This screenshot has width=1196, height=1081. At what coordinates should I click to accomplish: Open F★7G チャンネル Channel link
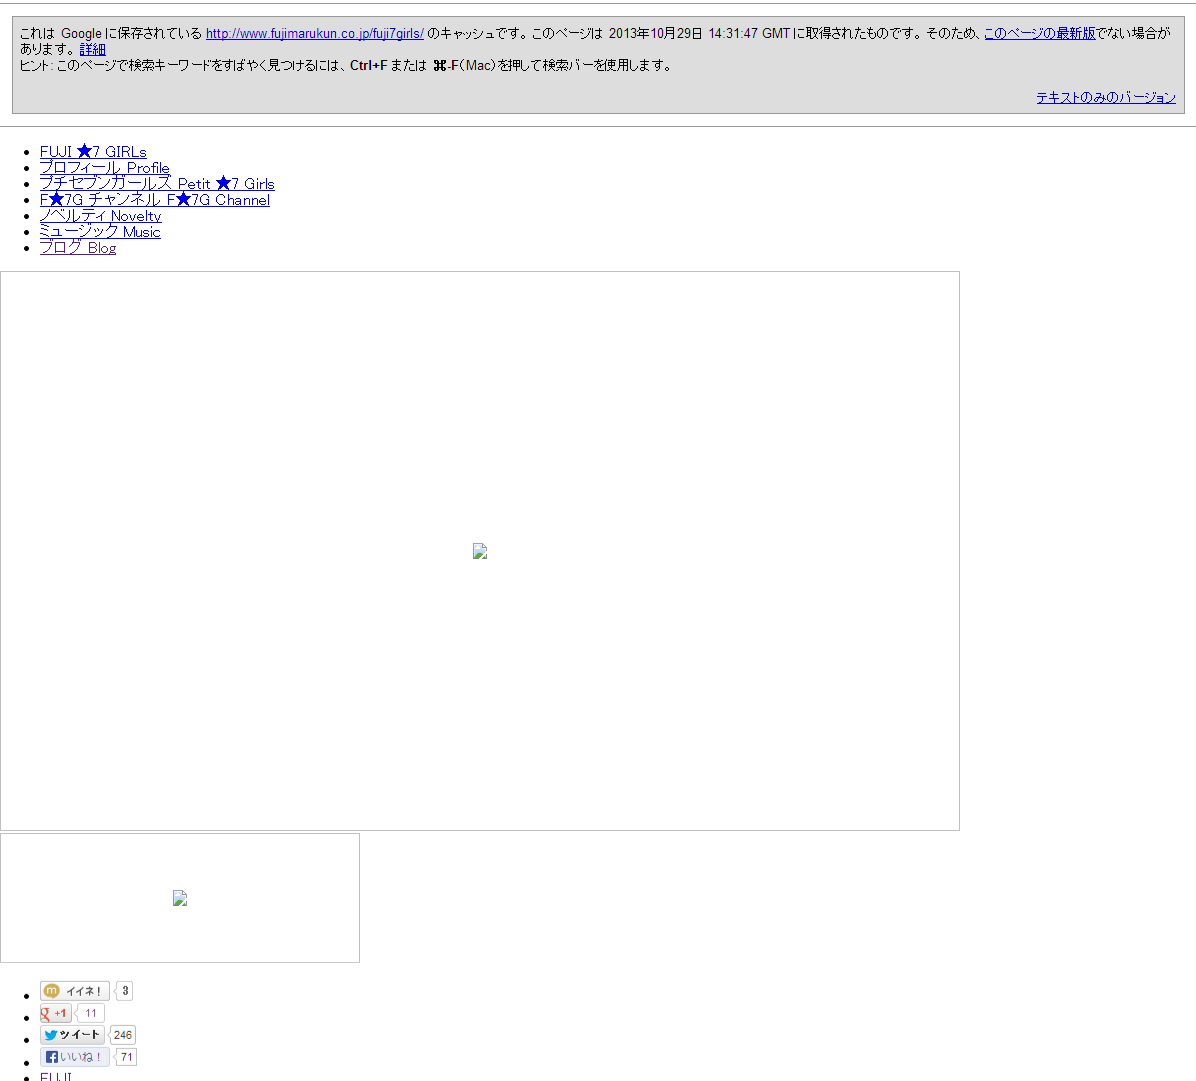(x=155, y=200)
